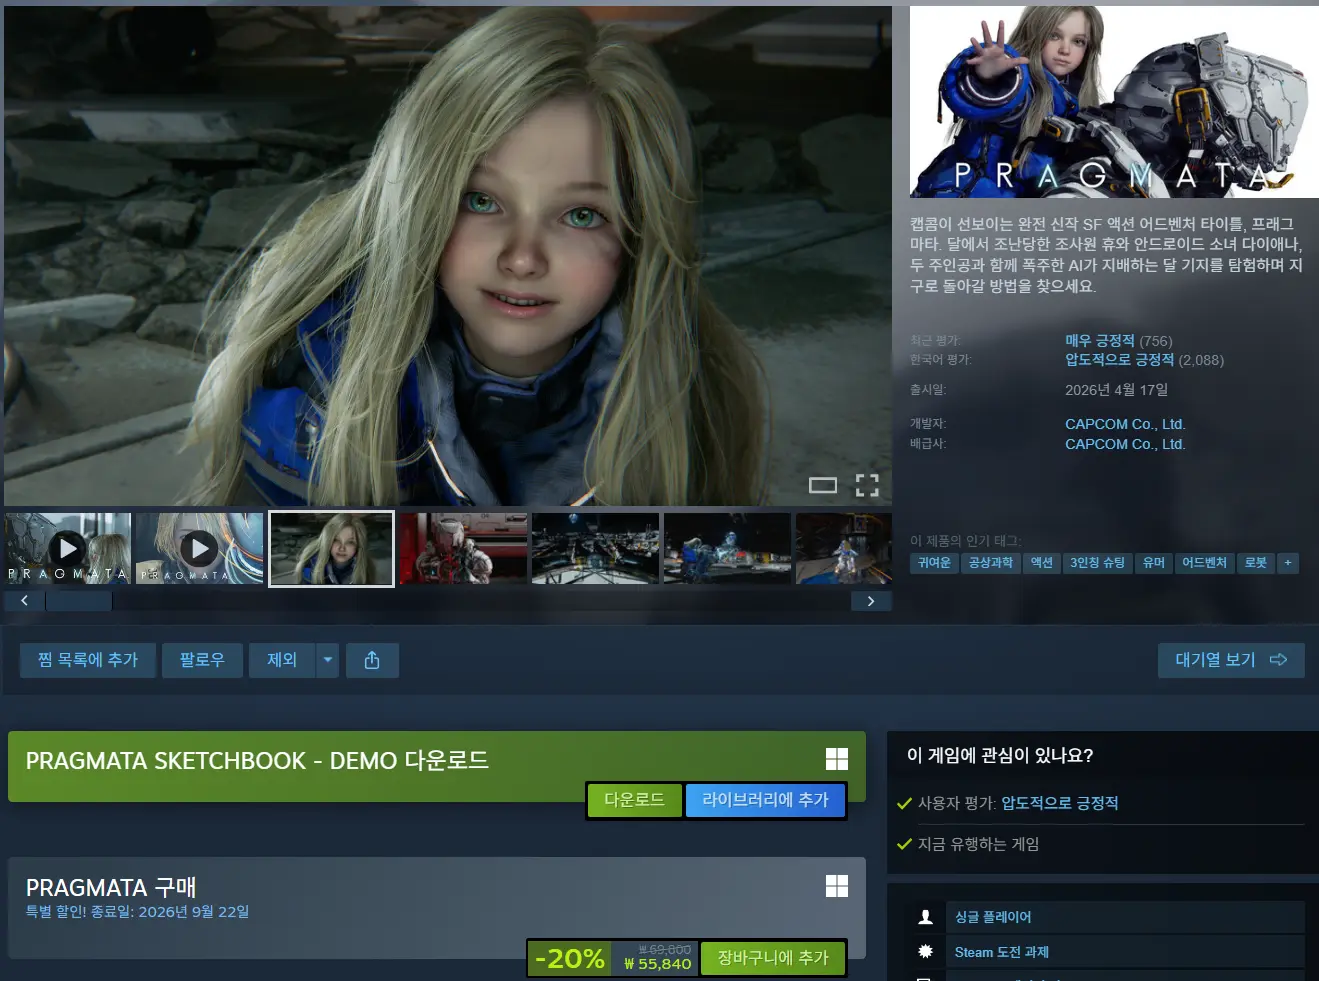Image resolution: width=1319 pixels, height=981 pixels.
Task: Add game to wishlist (찜 목록에 추가)
Action: [x=88, y=660]
